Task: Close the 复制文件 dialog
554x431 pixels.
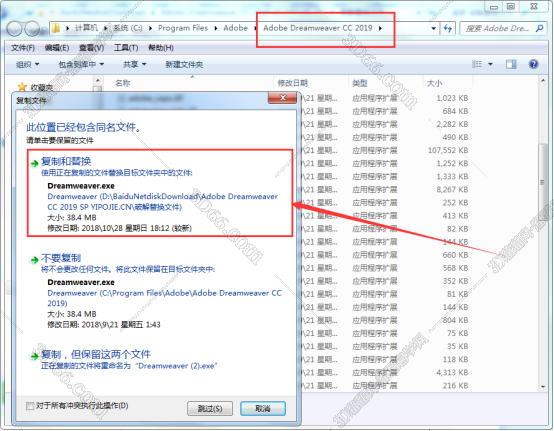Action: (x=282, y=98)
